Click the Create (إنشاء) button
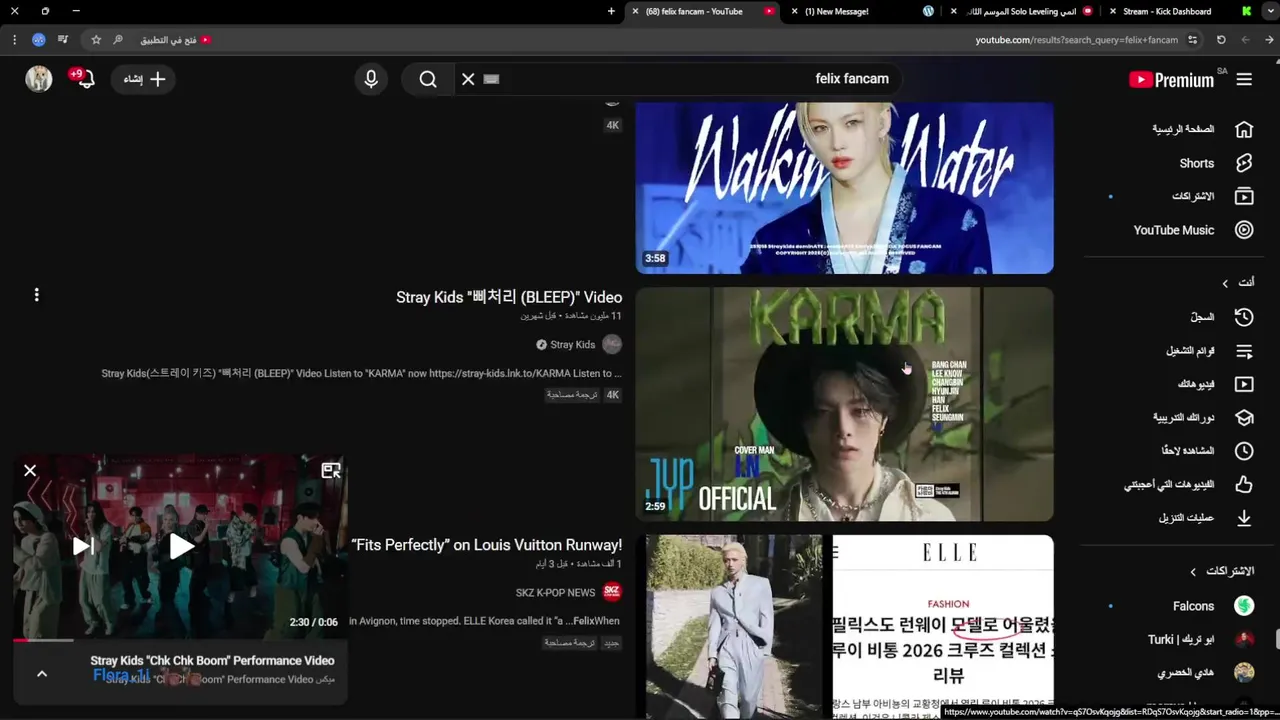1280x720 pixels. tap(144, 79)
